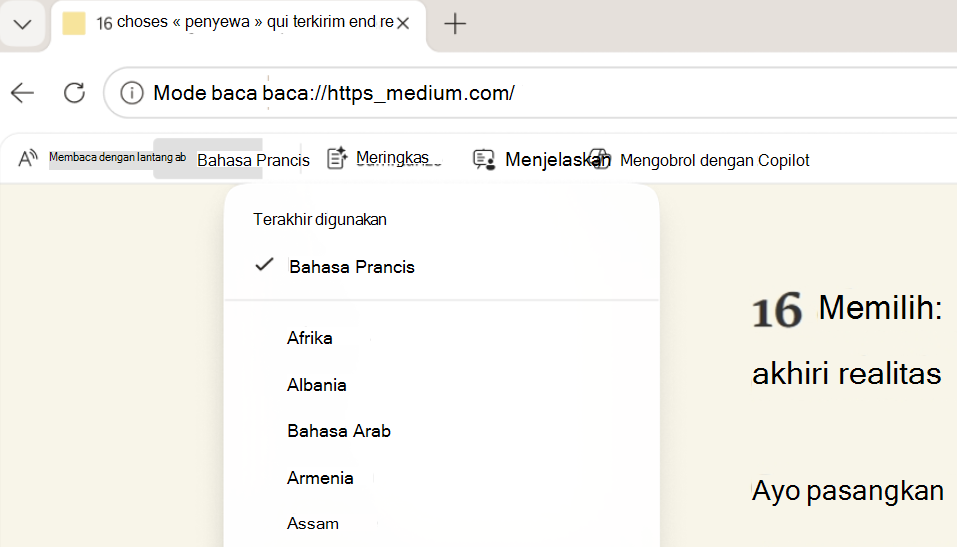Click the article heading '16 Memilih:'

pyautogui.click(x=847, y=309)
